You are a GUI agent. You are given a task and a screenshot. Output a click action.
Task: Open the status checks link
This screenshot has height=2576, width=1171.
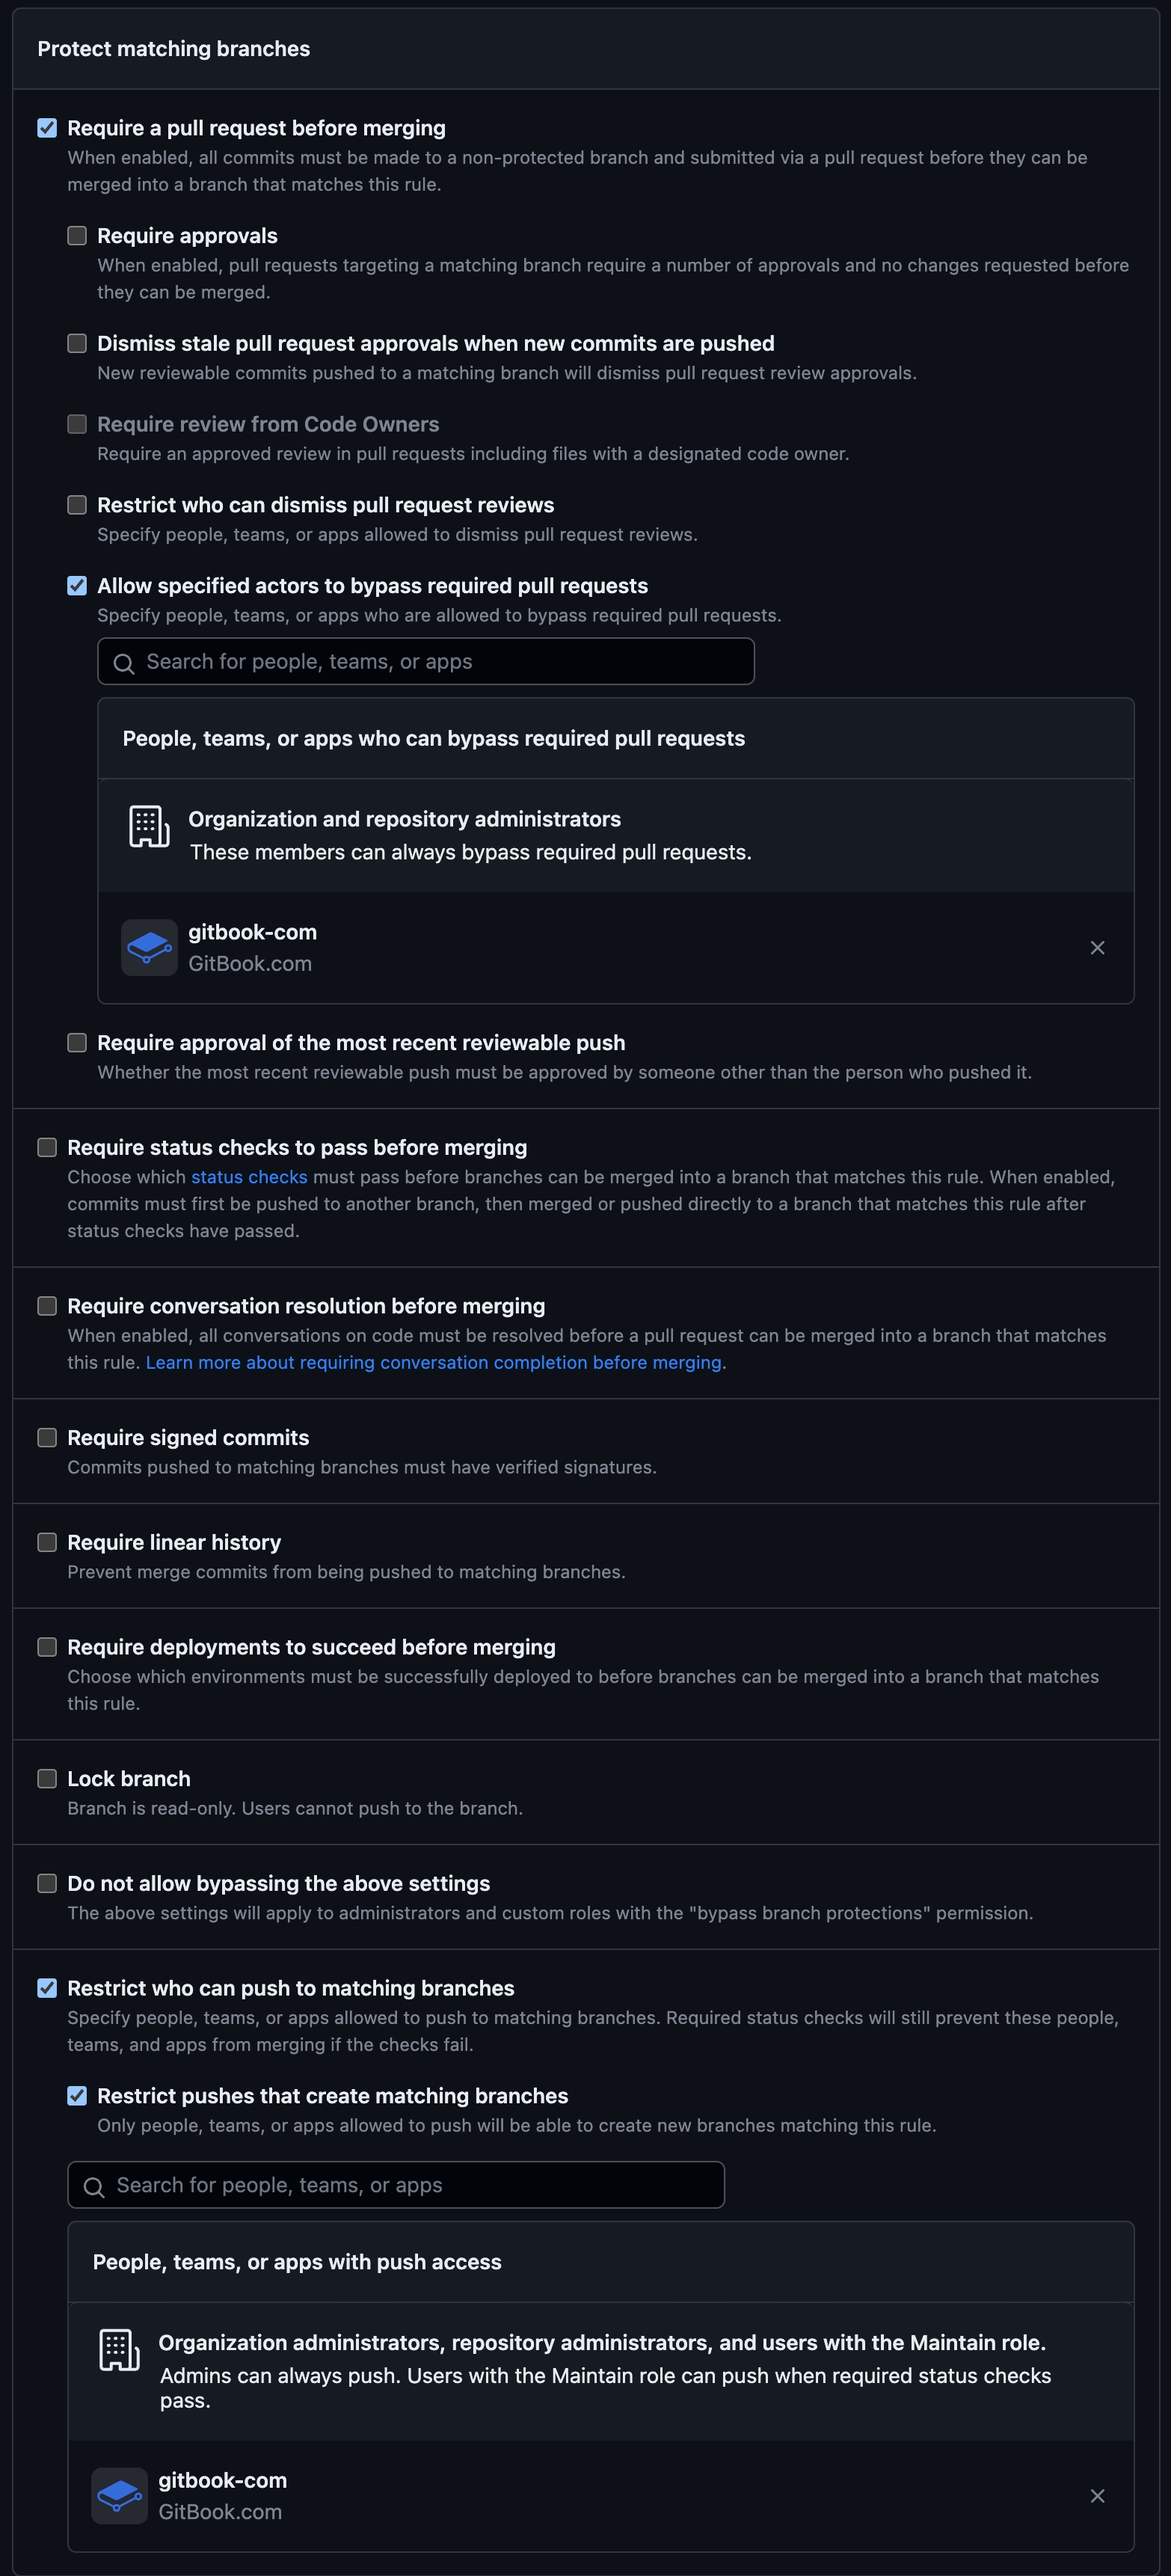pos(249,1177)
